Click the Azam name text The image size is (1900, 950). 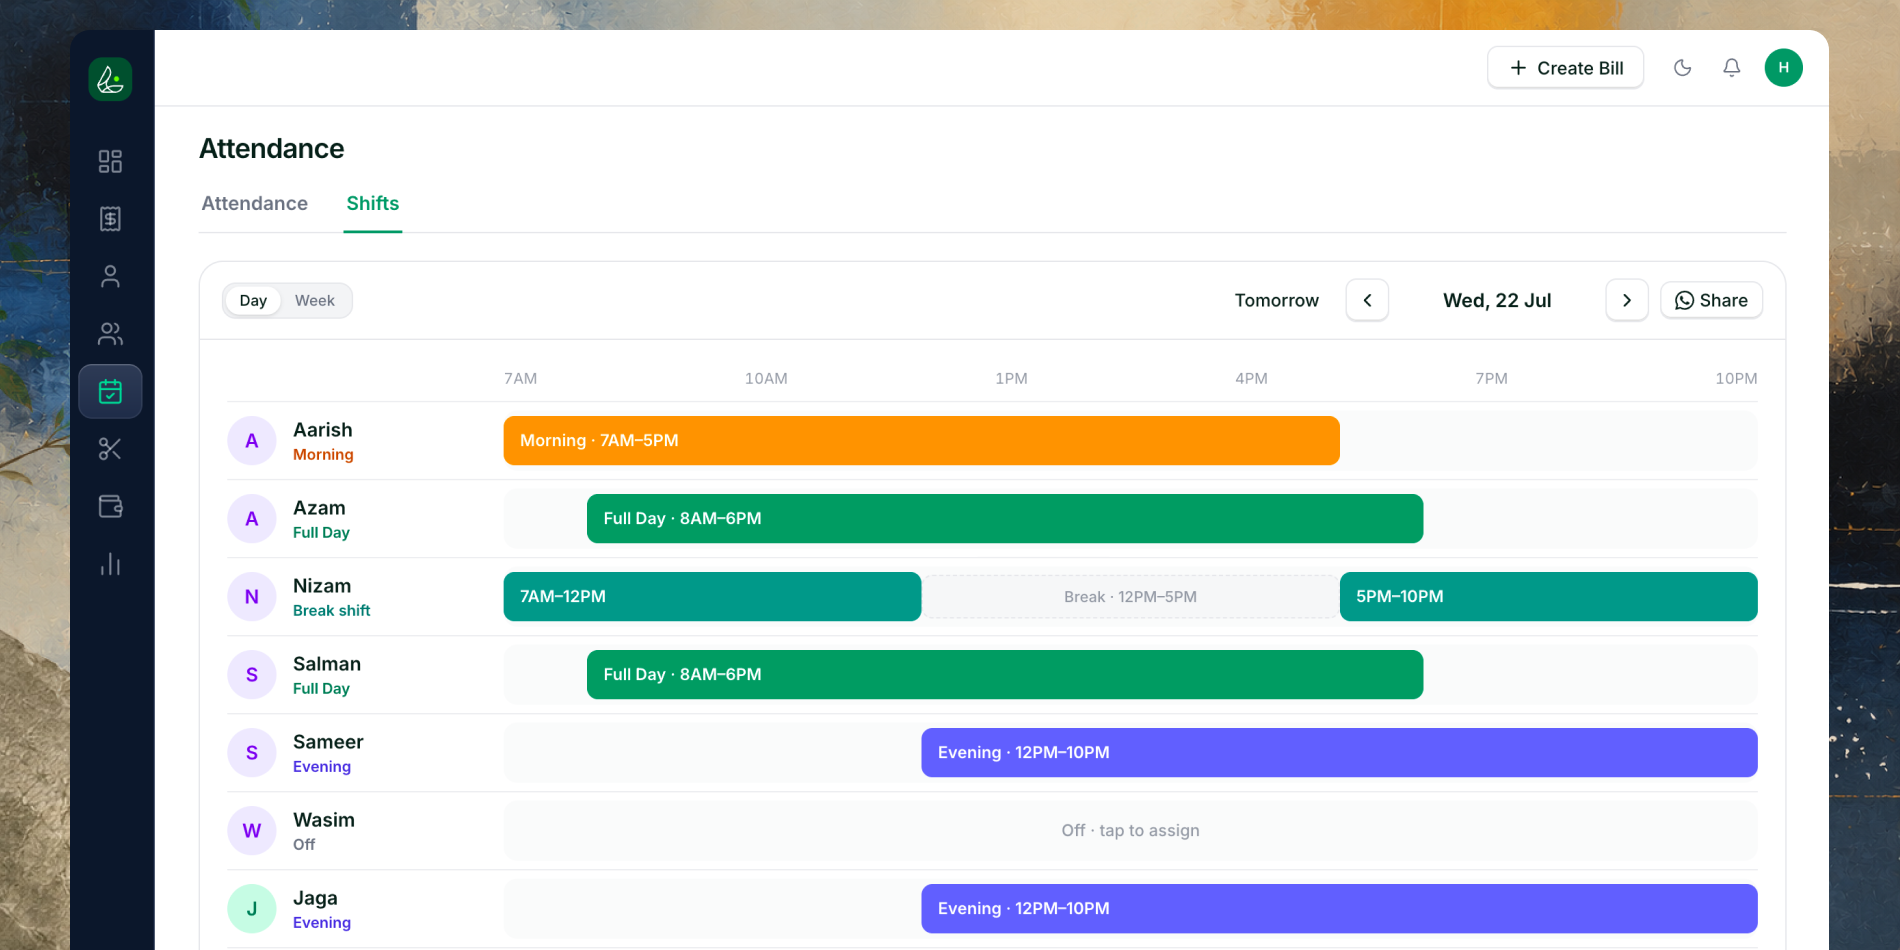point(319,508)
